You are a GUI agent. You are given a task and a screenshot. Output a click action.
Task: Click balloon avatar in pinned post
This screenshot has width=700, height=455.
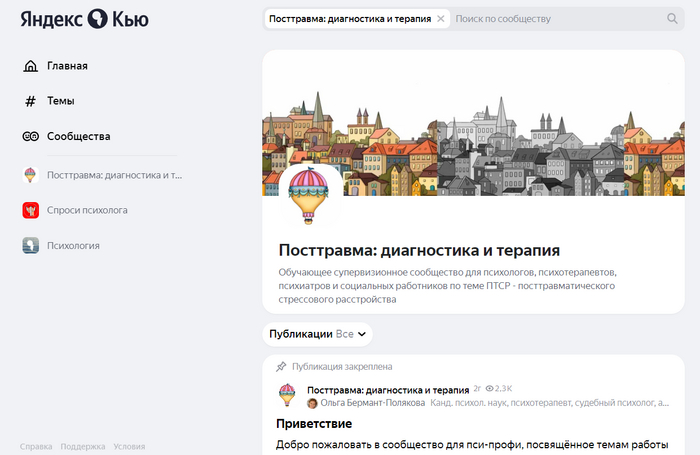(x=287, y=395)
